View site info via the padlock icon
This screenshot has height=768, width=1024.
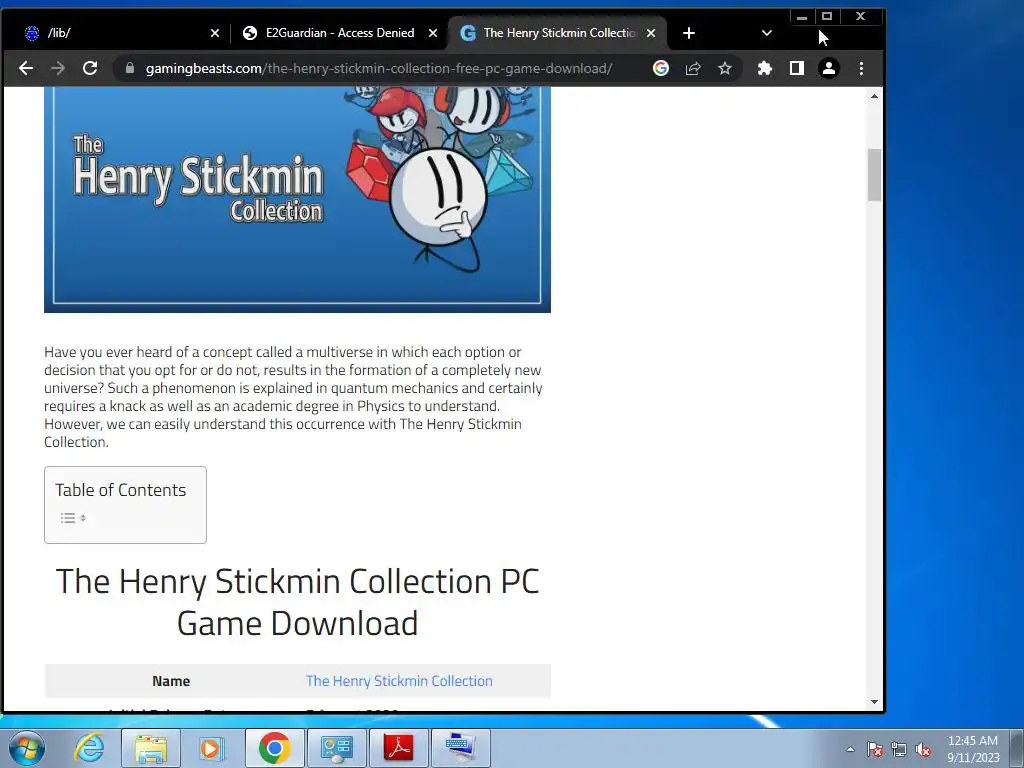[x=129, y=68]
